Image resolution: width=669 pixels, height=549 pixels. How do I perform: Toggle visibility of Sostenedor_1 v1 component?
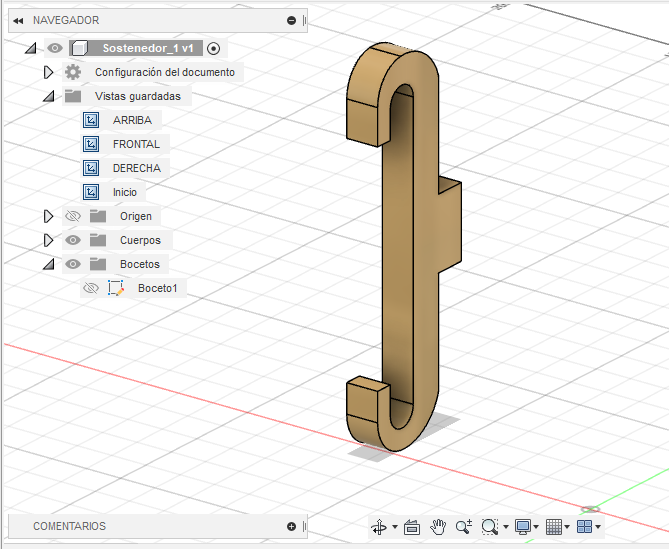pos(55,48)
